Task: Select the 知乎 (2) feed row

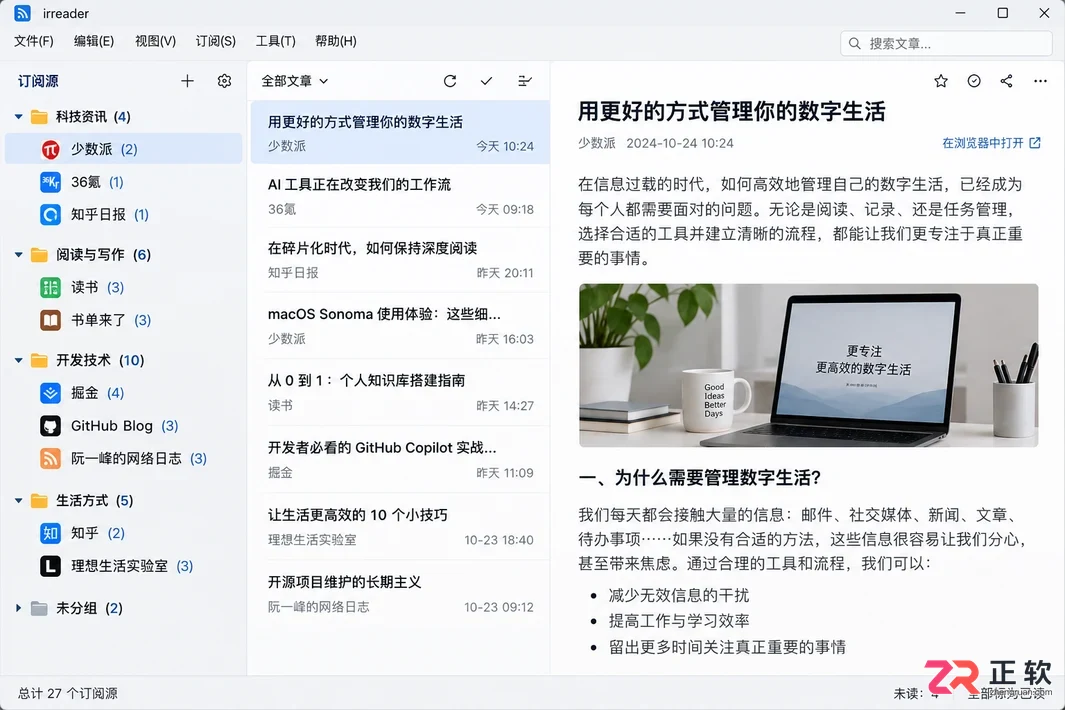Action: pos(124,533)
